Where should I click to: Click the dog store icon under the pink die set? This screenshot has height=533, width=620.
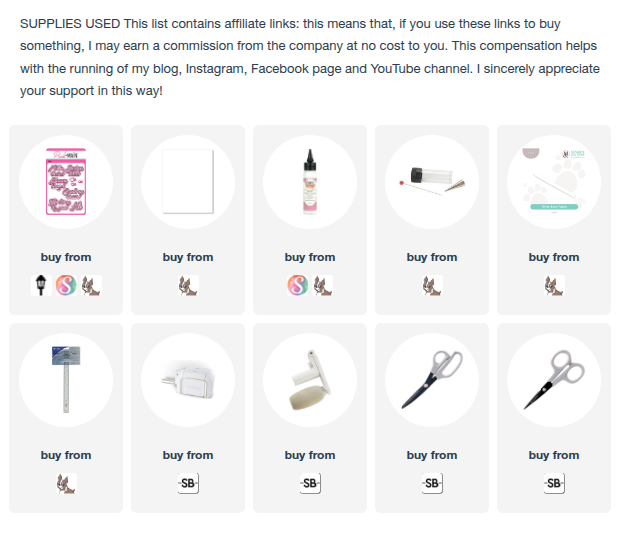(91, 285)
